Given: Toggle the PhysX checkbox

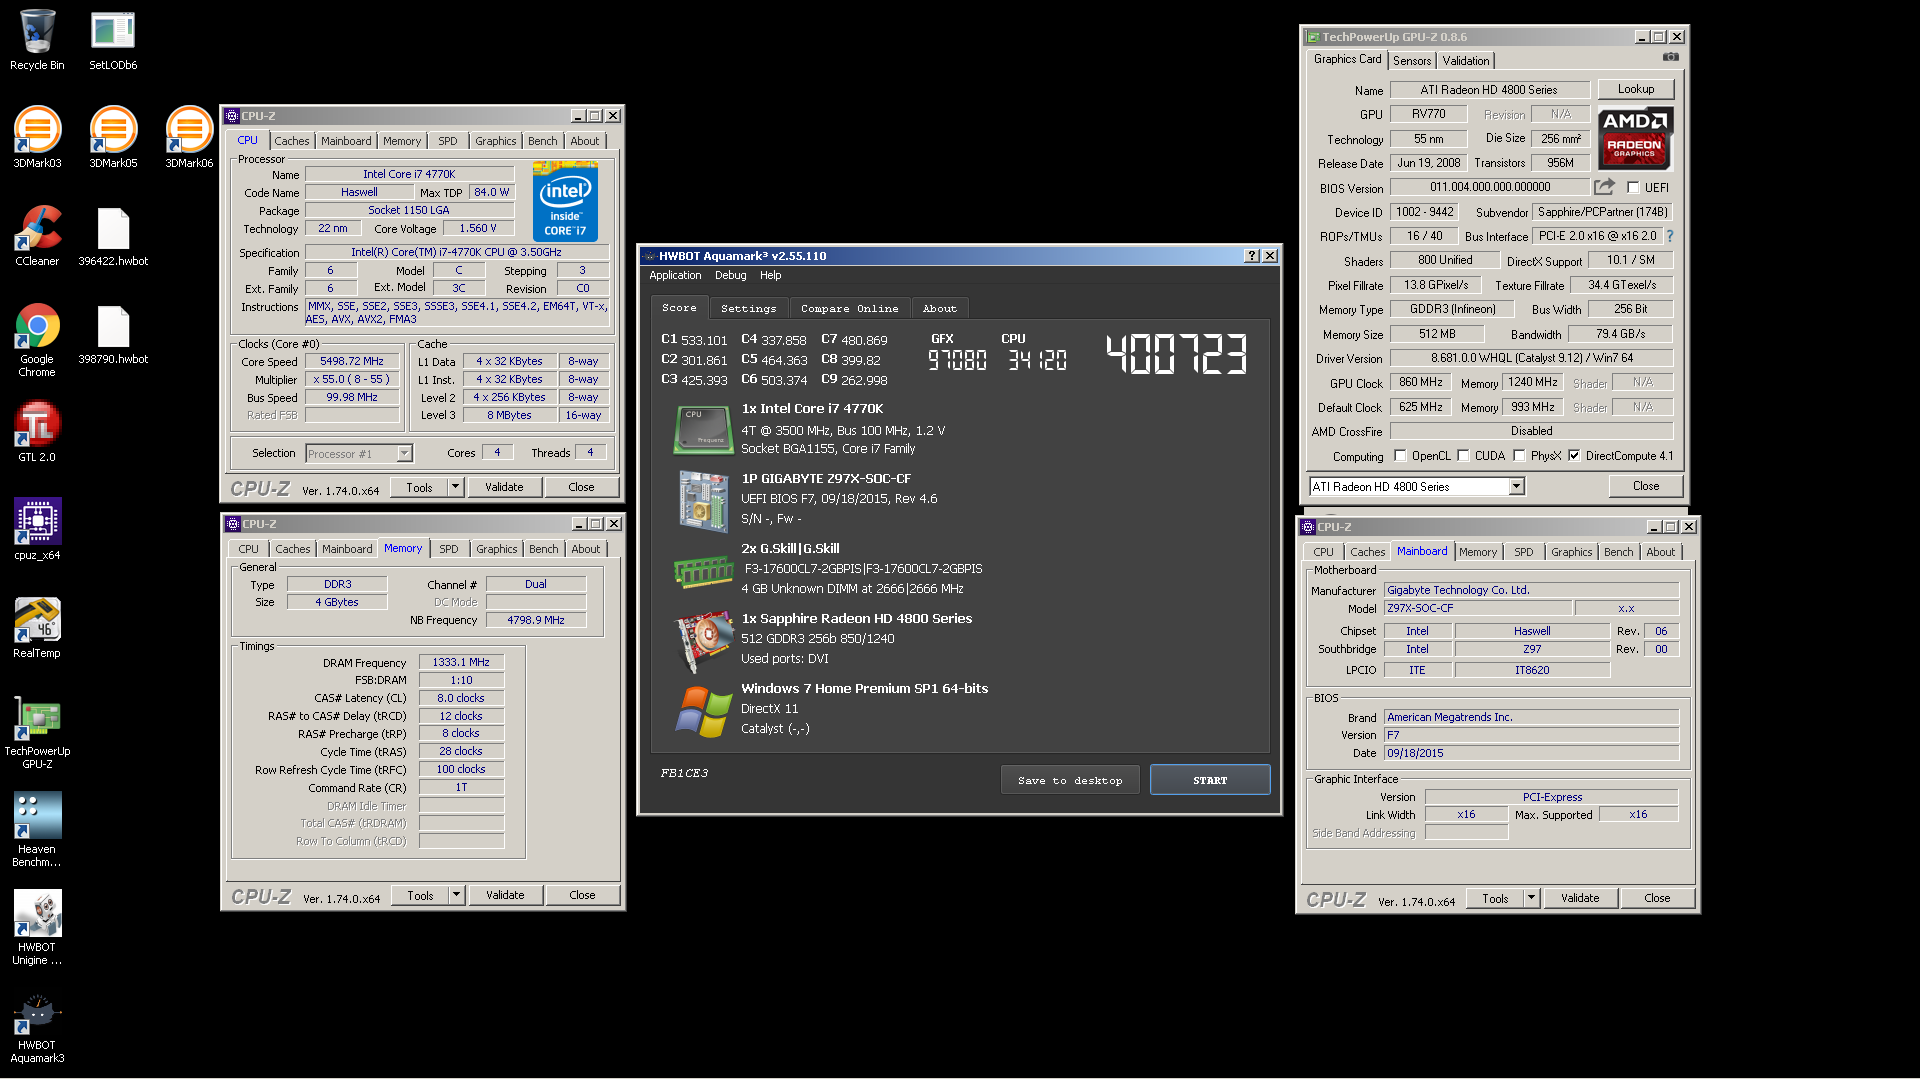Looking at the screenshot, I should tap(1519, 456).
